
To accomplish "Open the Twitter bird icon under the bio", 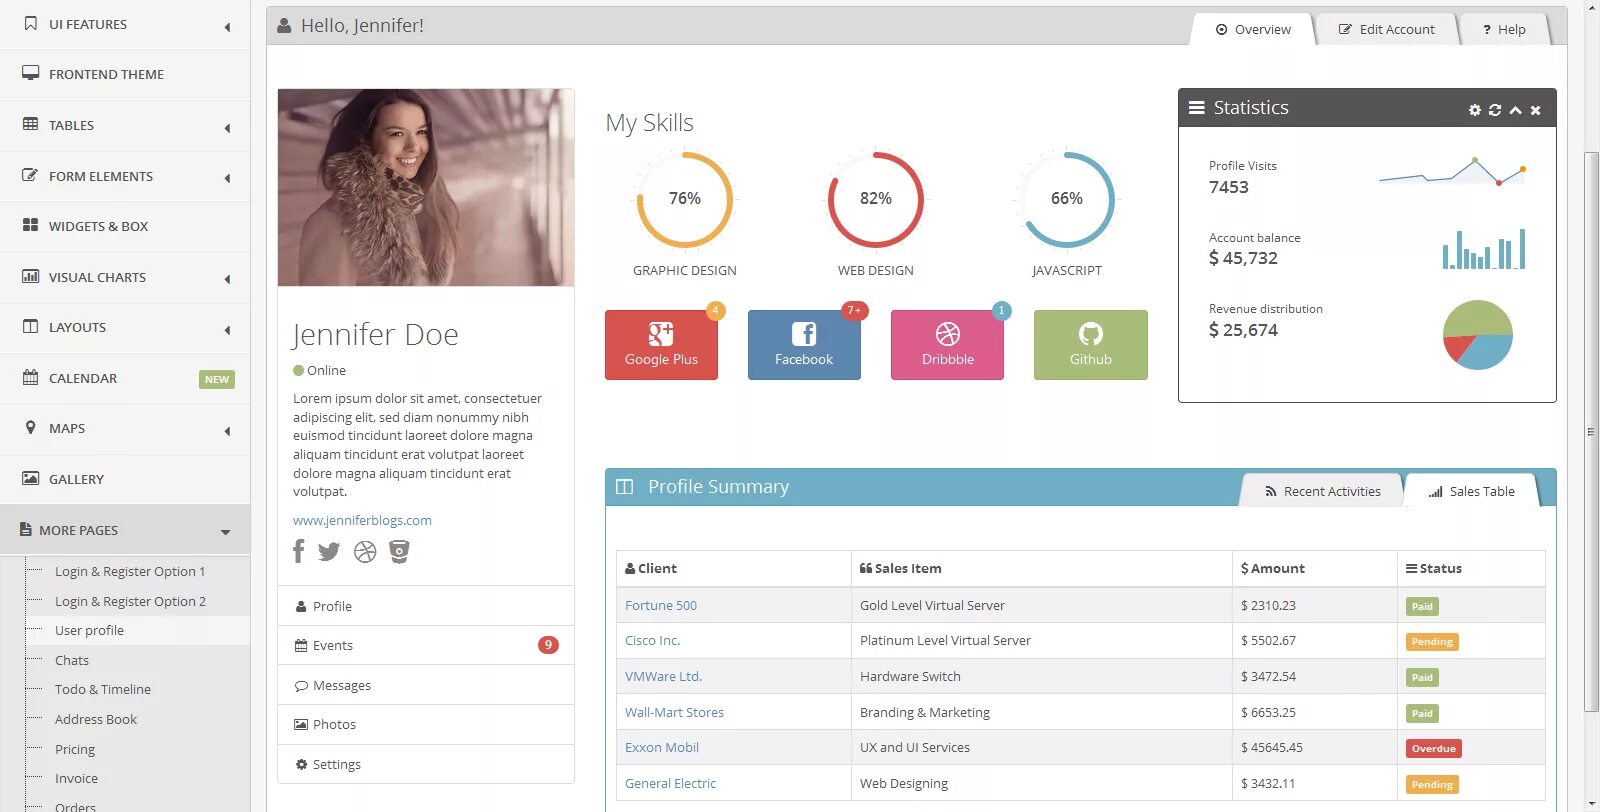I will click(329, 551).
